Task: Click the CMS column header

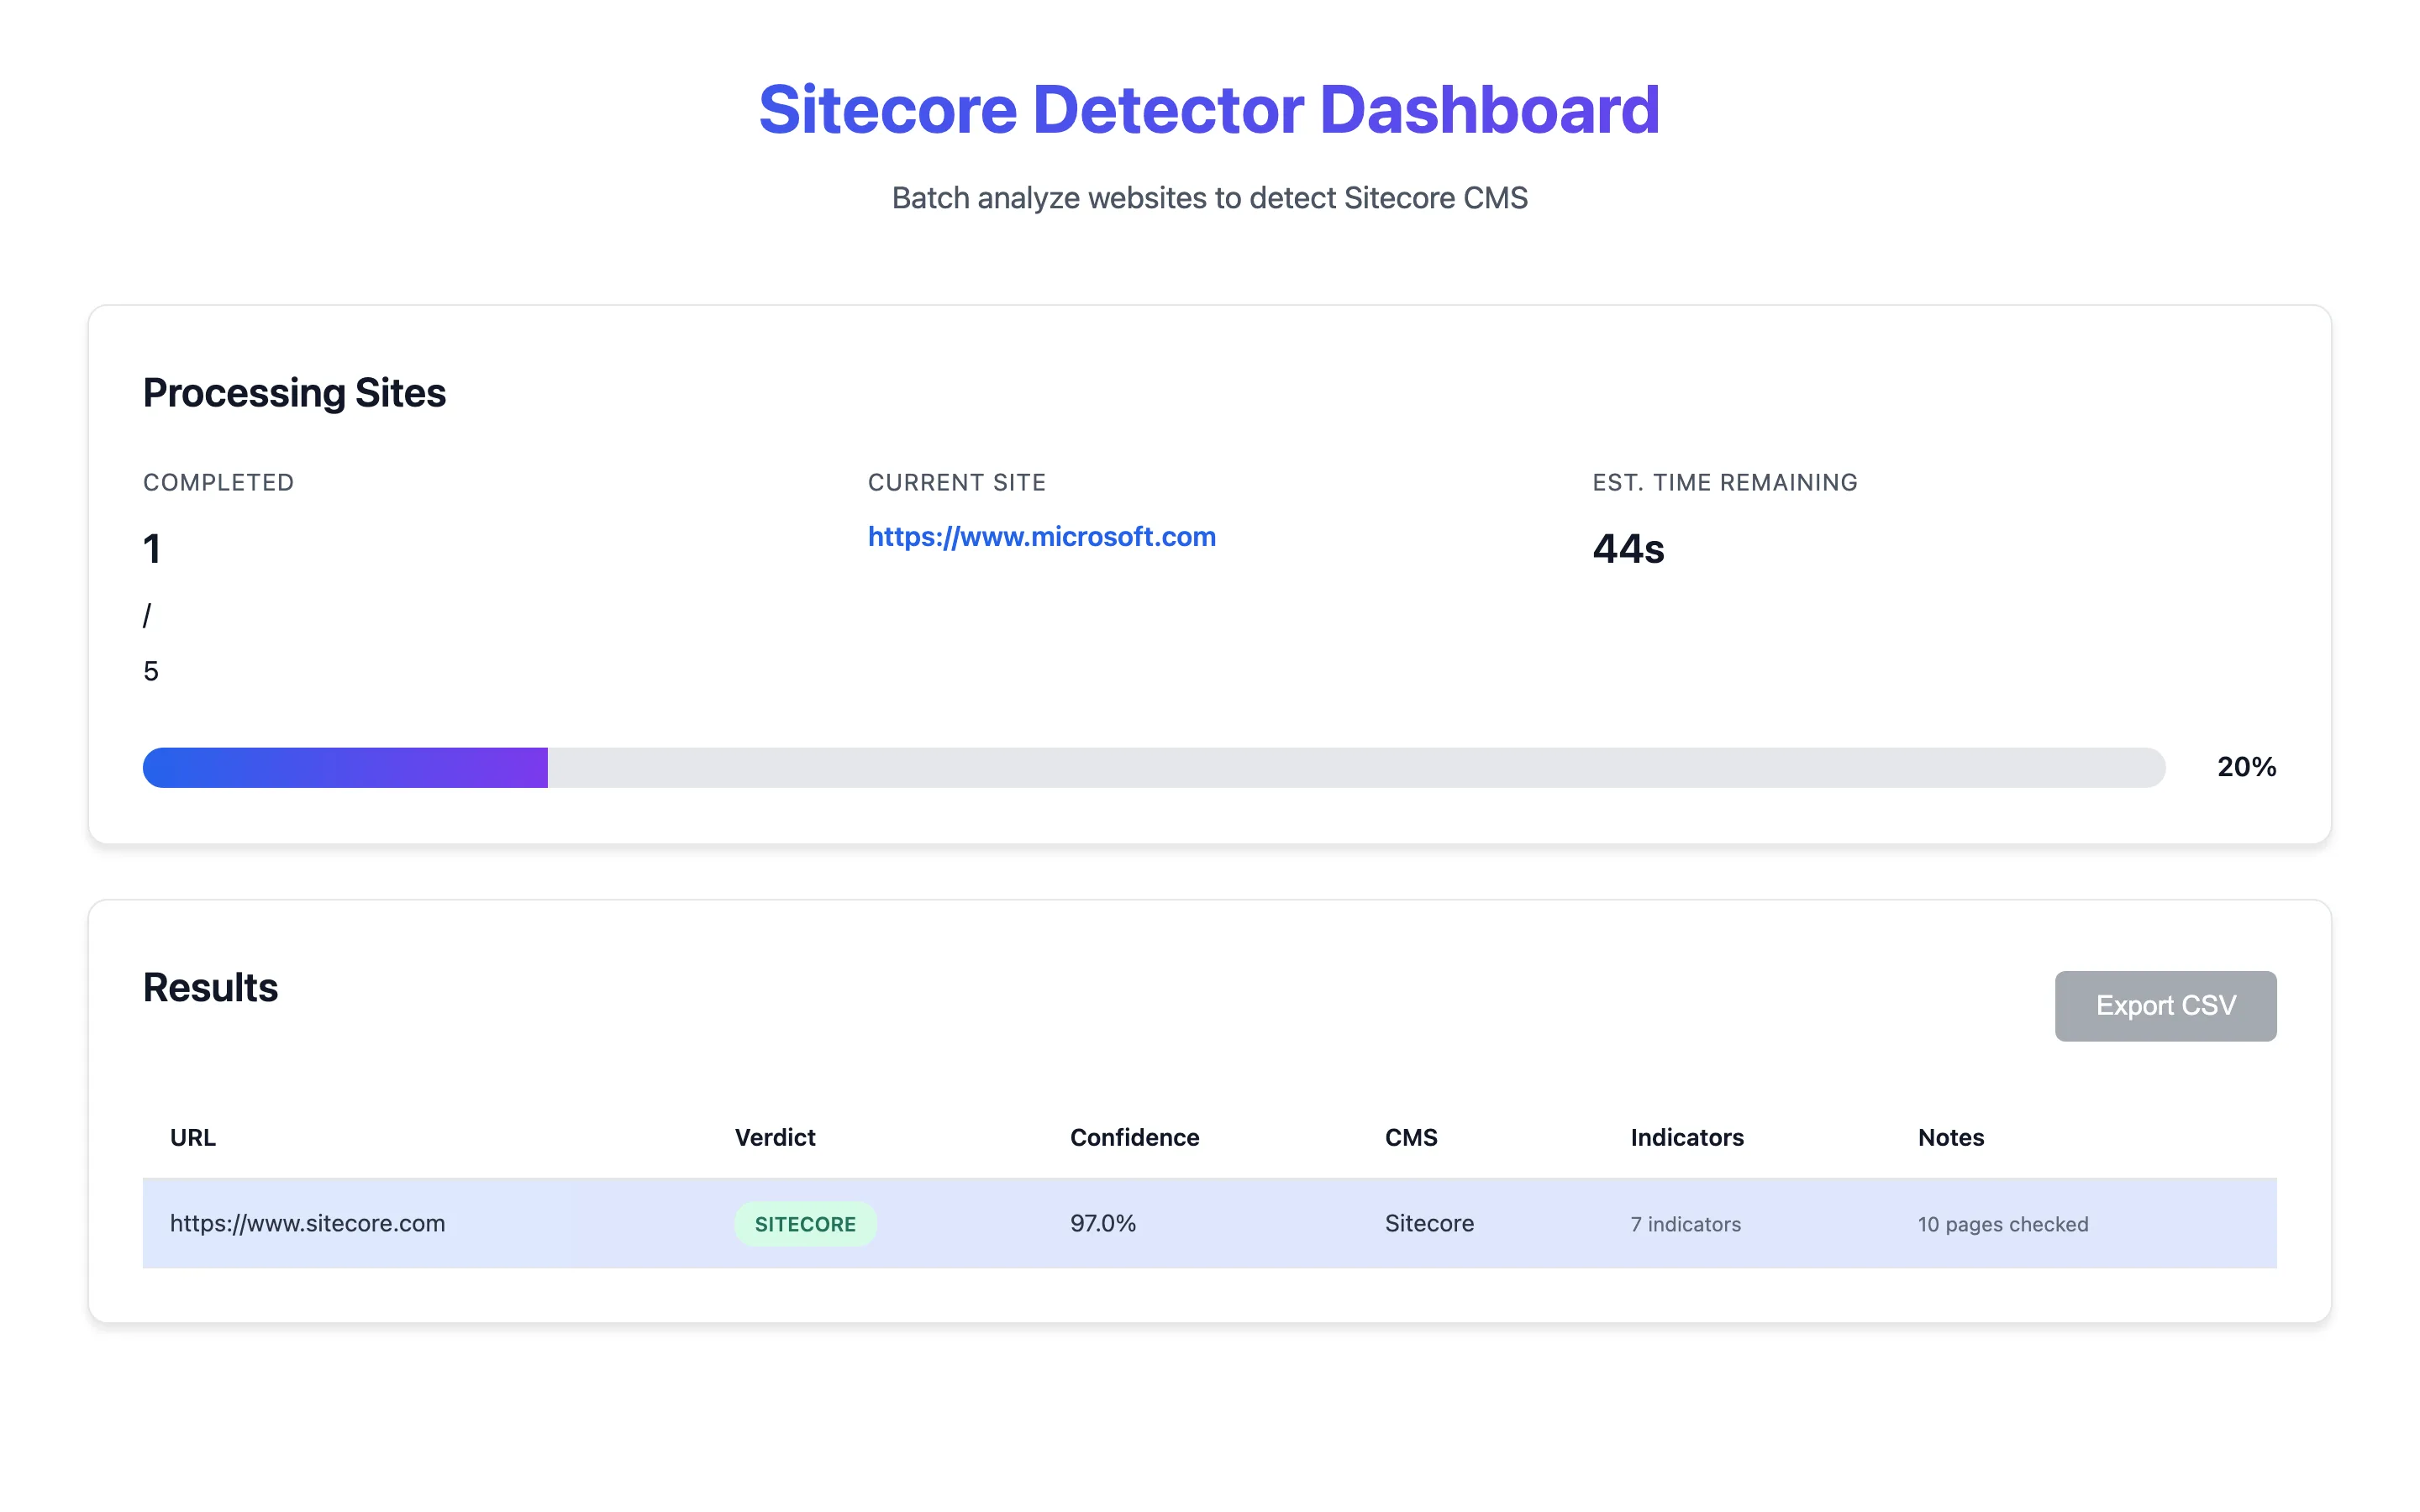Action: pyautogui.click(x=1410, y=1137)
